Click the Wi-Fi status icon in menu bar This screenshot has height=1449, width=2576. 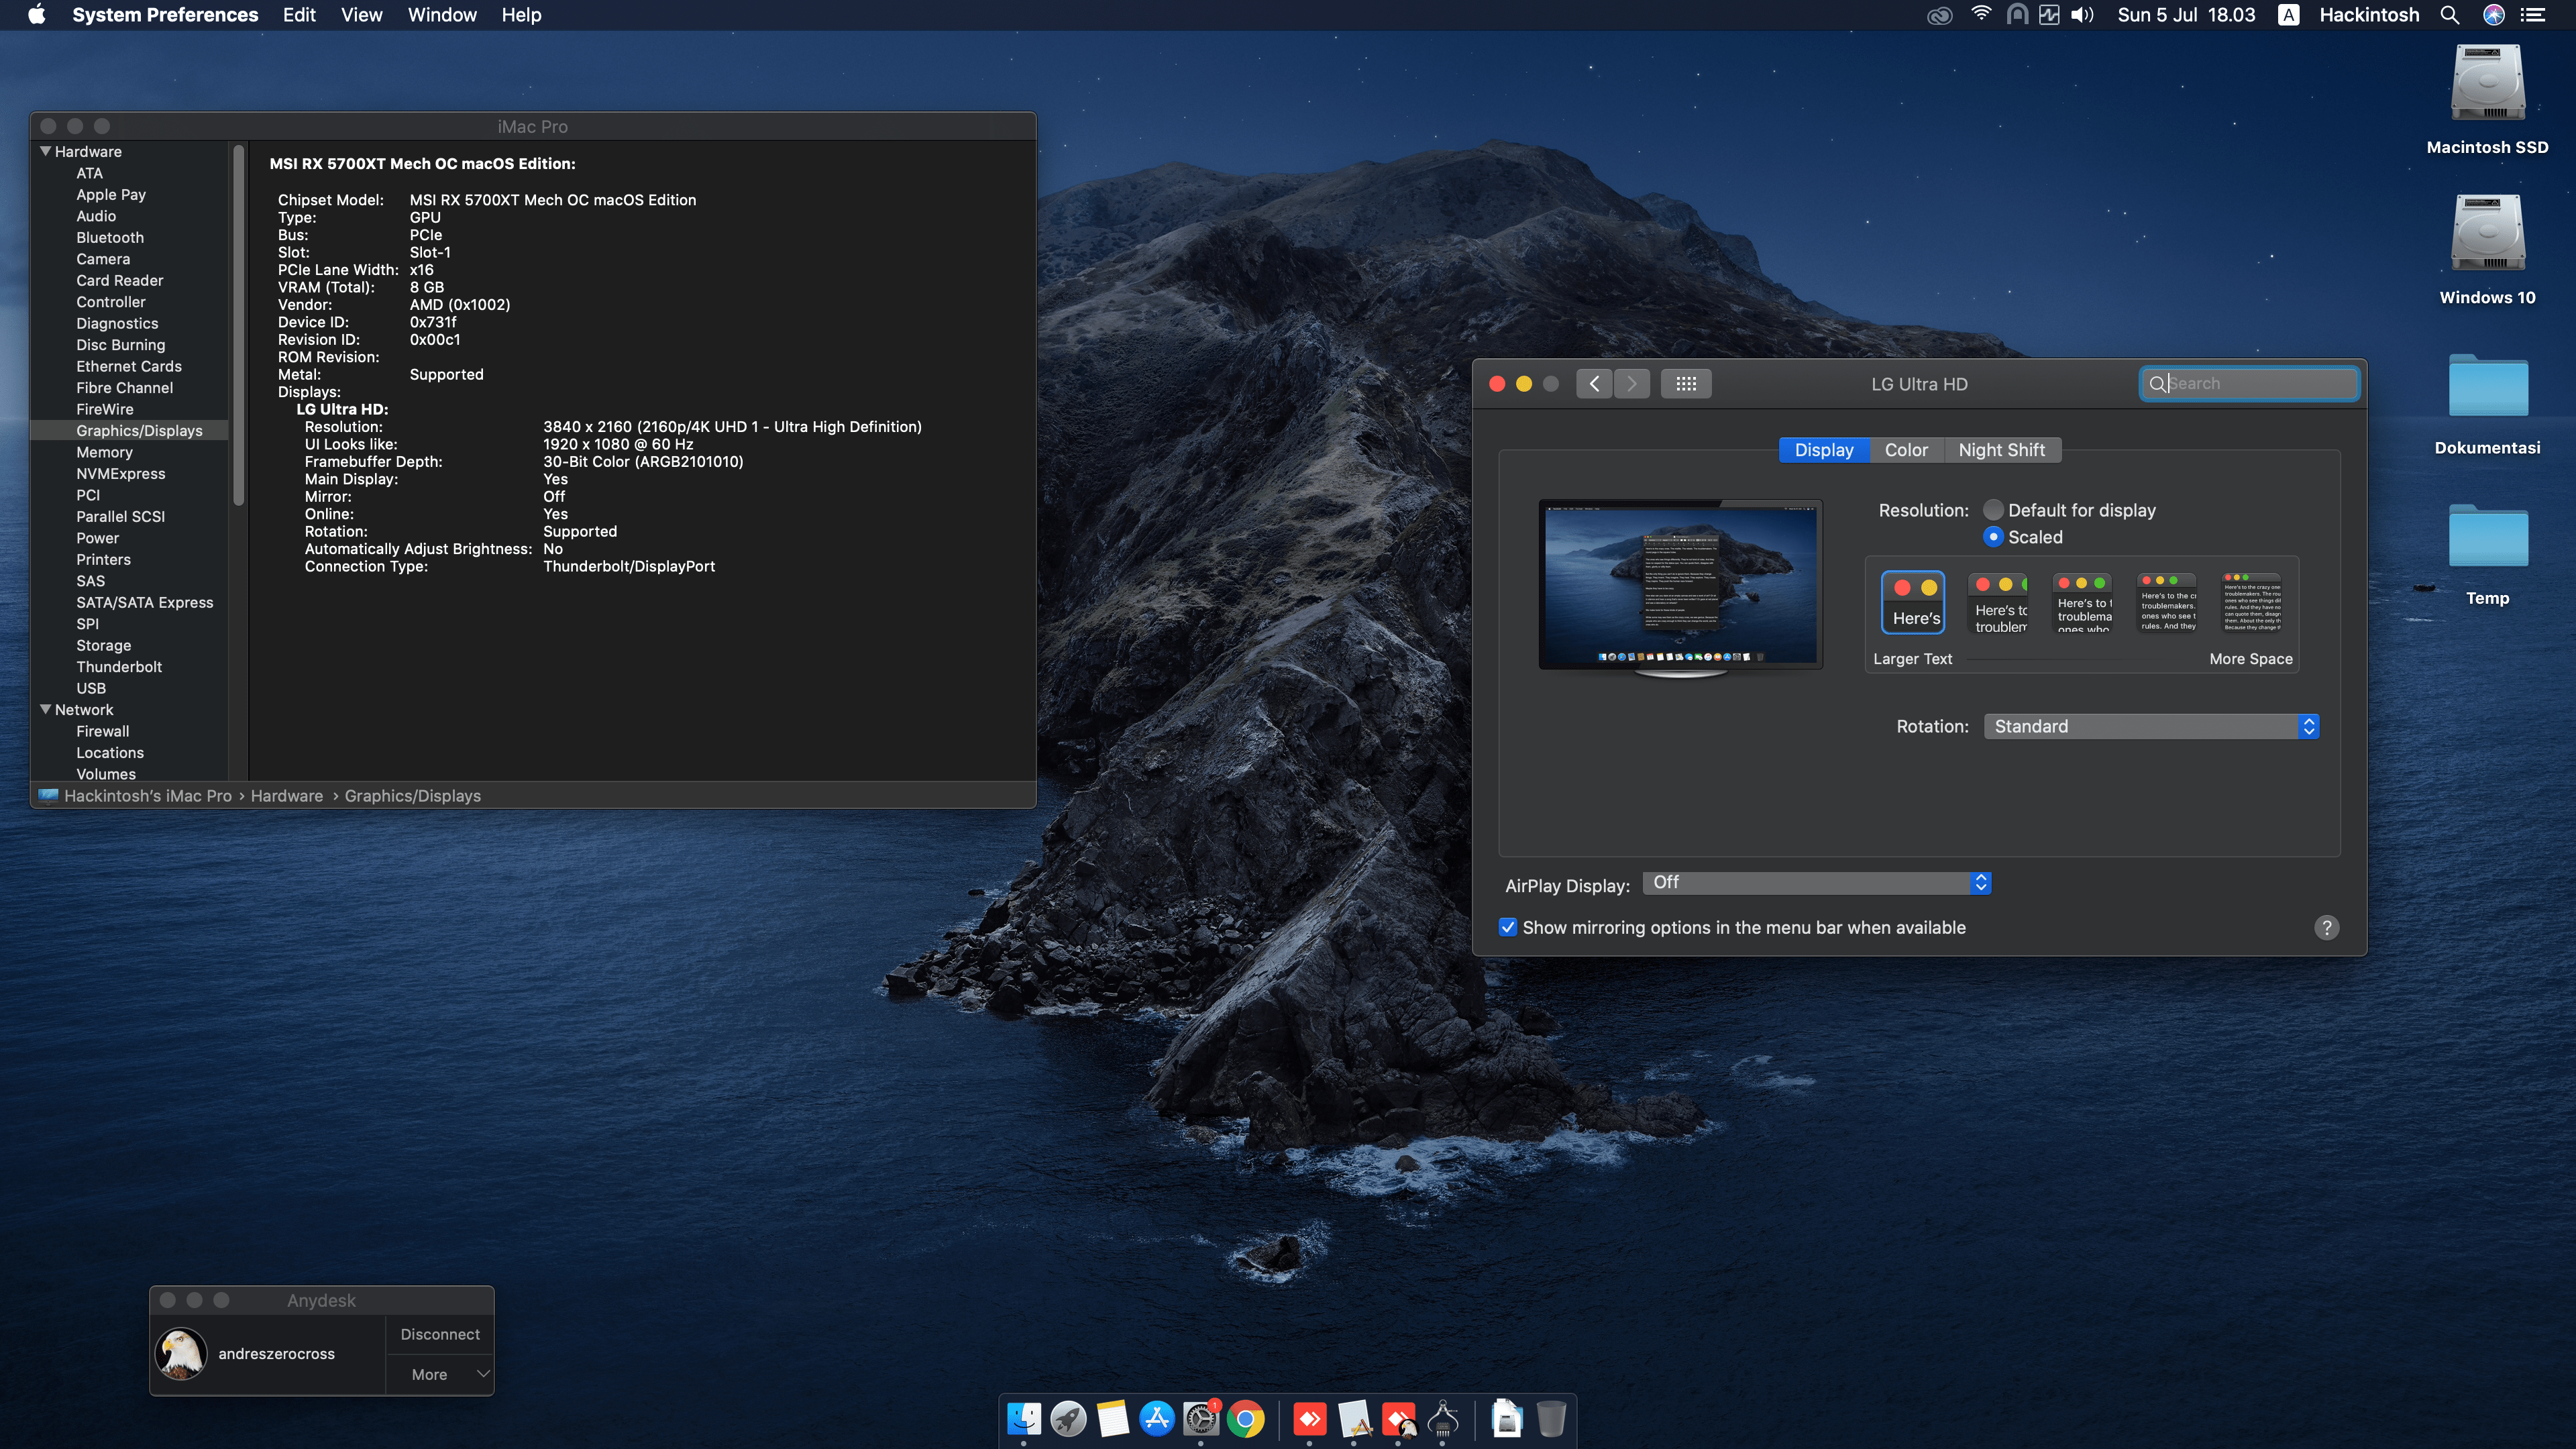pos(1981,15)
